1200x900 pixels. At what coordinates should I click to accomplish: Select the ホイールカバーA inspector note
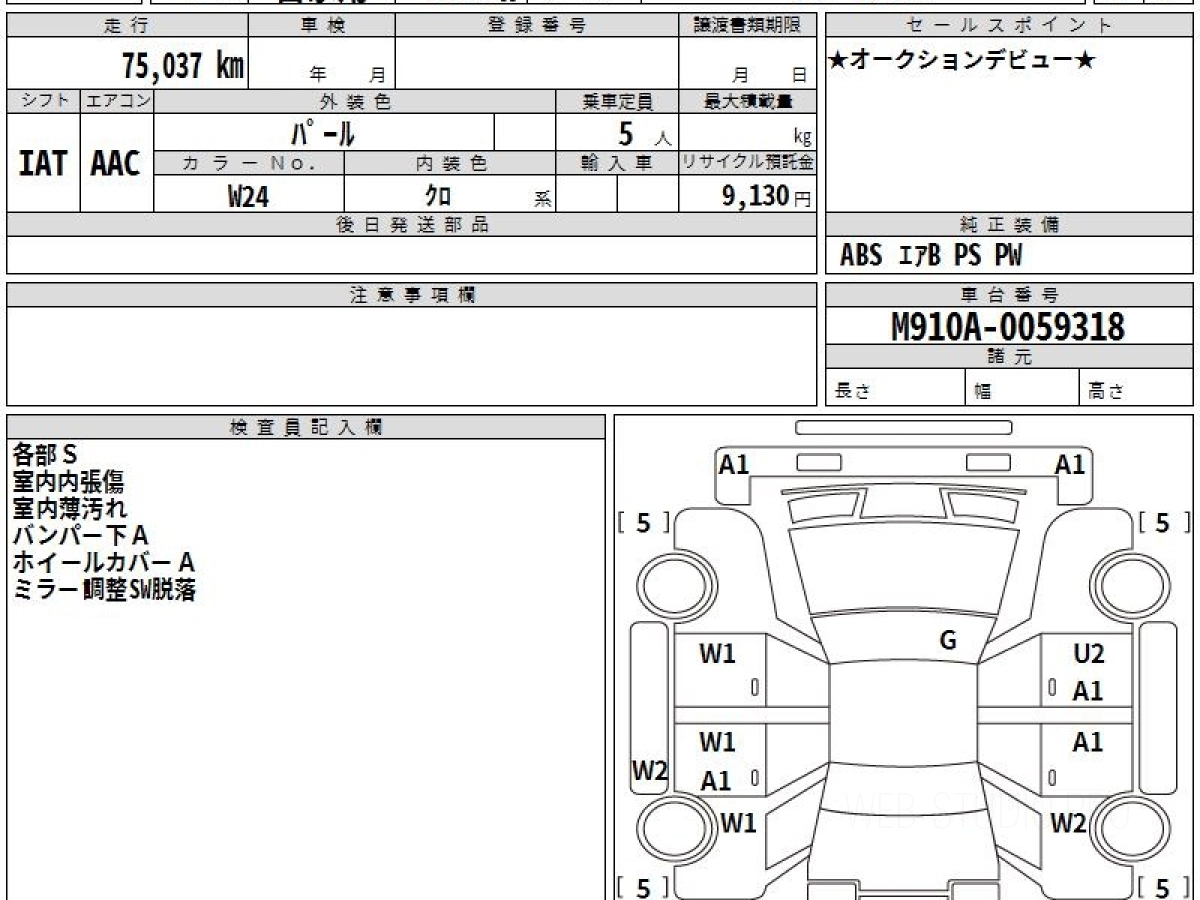click(x=104, y=563)
